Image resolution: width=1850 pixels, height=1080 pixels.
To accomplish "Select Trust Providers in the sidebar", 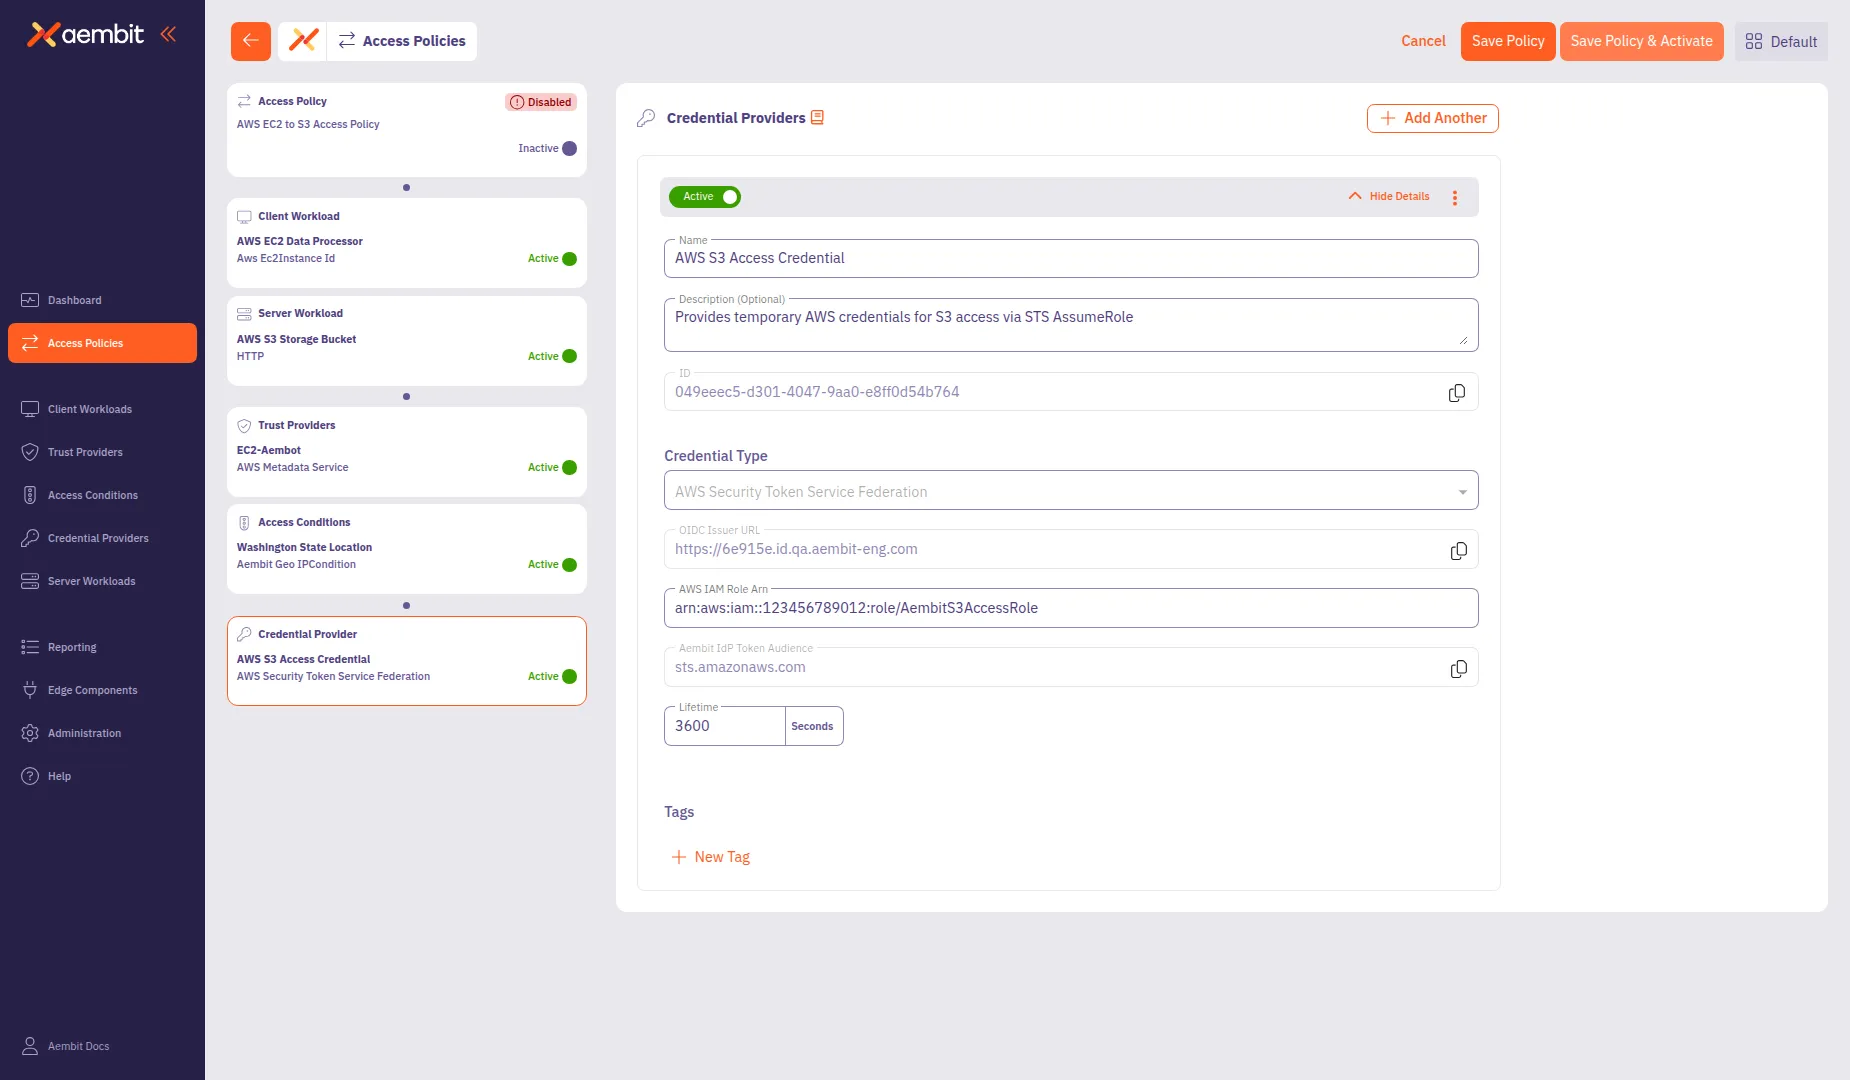I will click(86, 452).
